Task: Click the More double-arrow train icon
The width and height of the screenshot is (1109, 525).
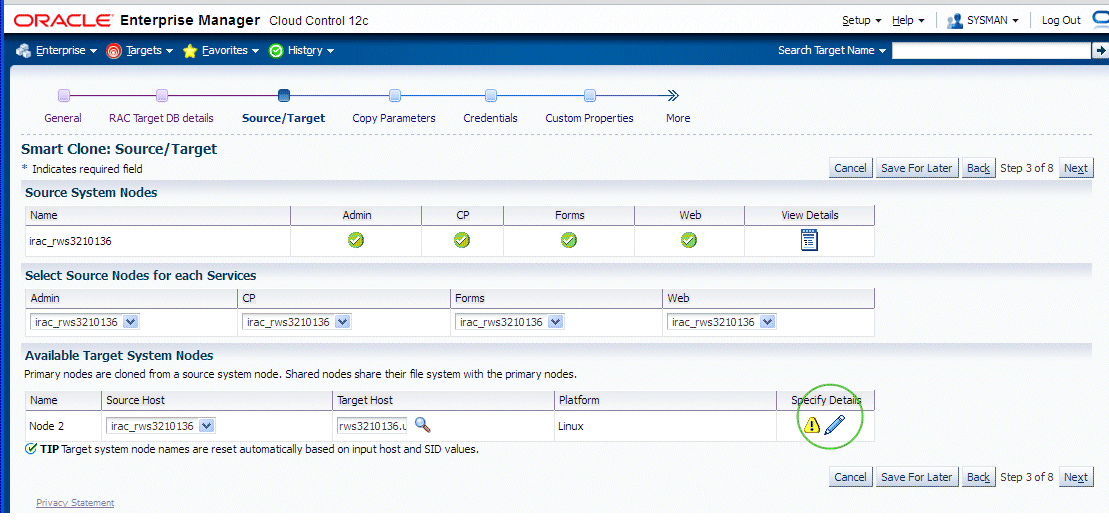Action: point(673,95)
